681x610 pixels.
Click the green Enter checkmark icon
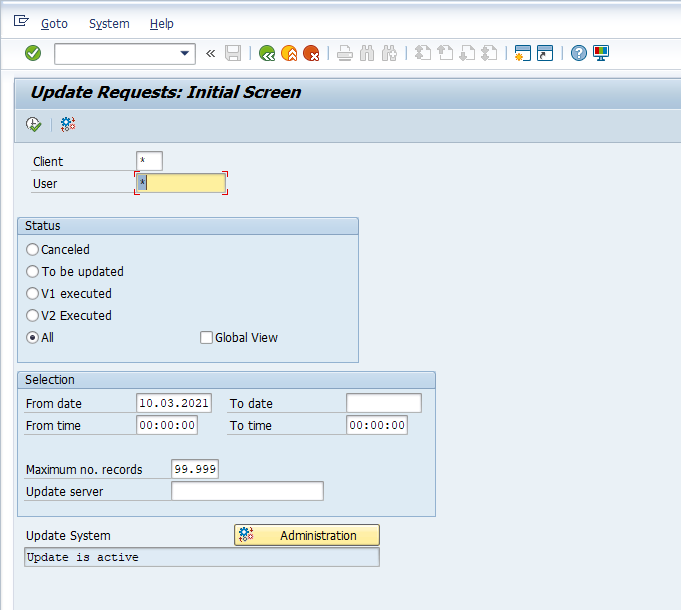pyautogui.click(x=33, y=53)
